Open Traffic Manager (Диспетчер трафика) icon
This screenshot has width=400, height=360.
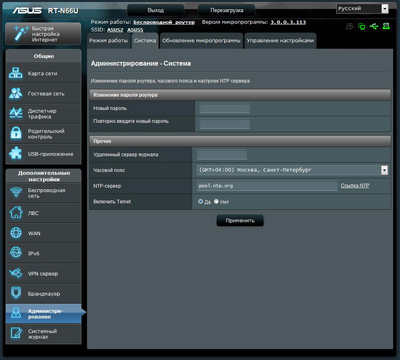point(16,113)
